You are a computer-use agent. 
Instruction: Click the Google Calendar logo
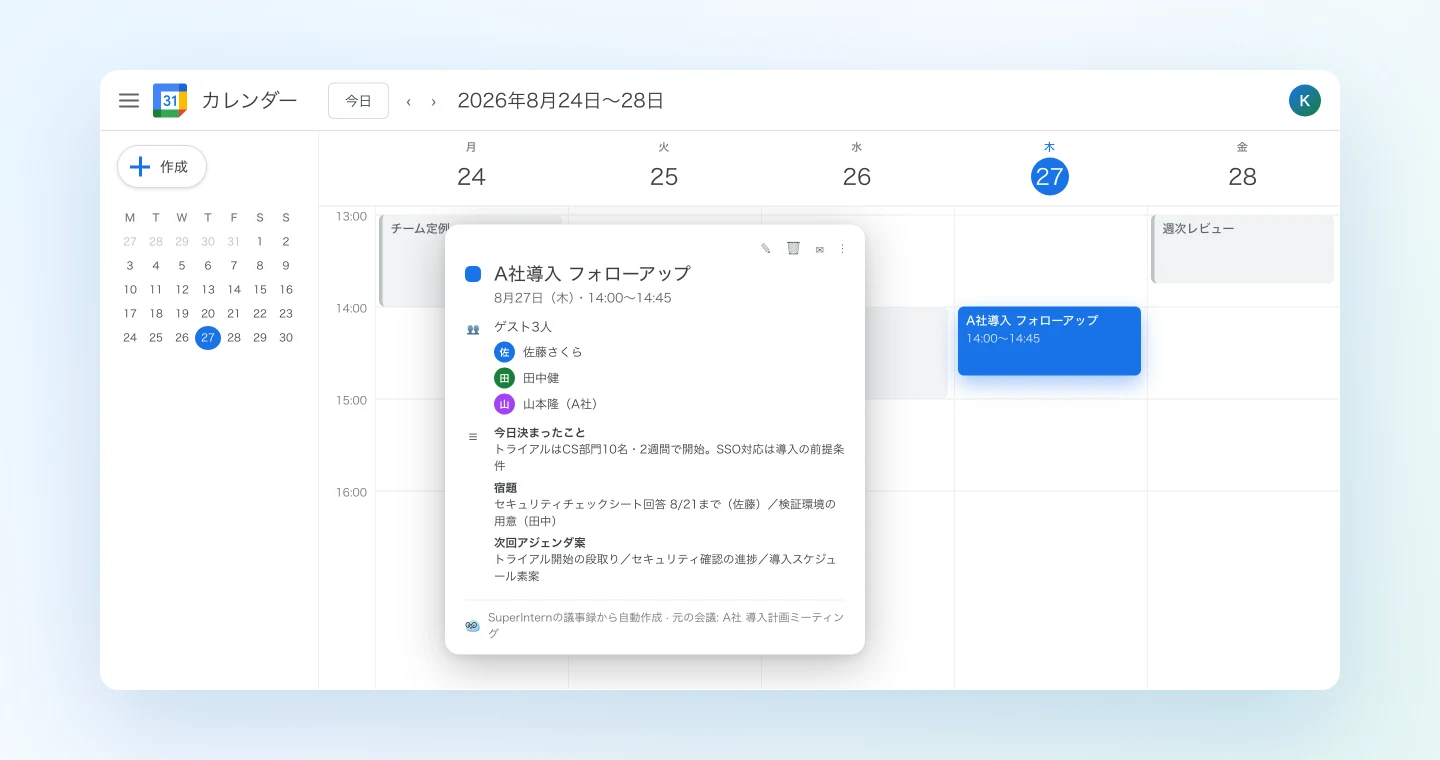(x=170, y=100)
